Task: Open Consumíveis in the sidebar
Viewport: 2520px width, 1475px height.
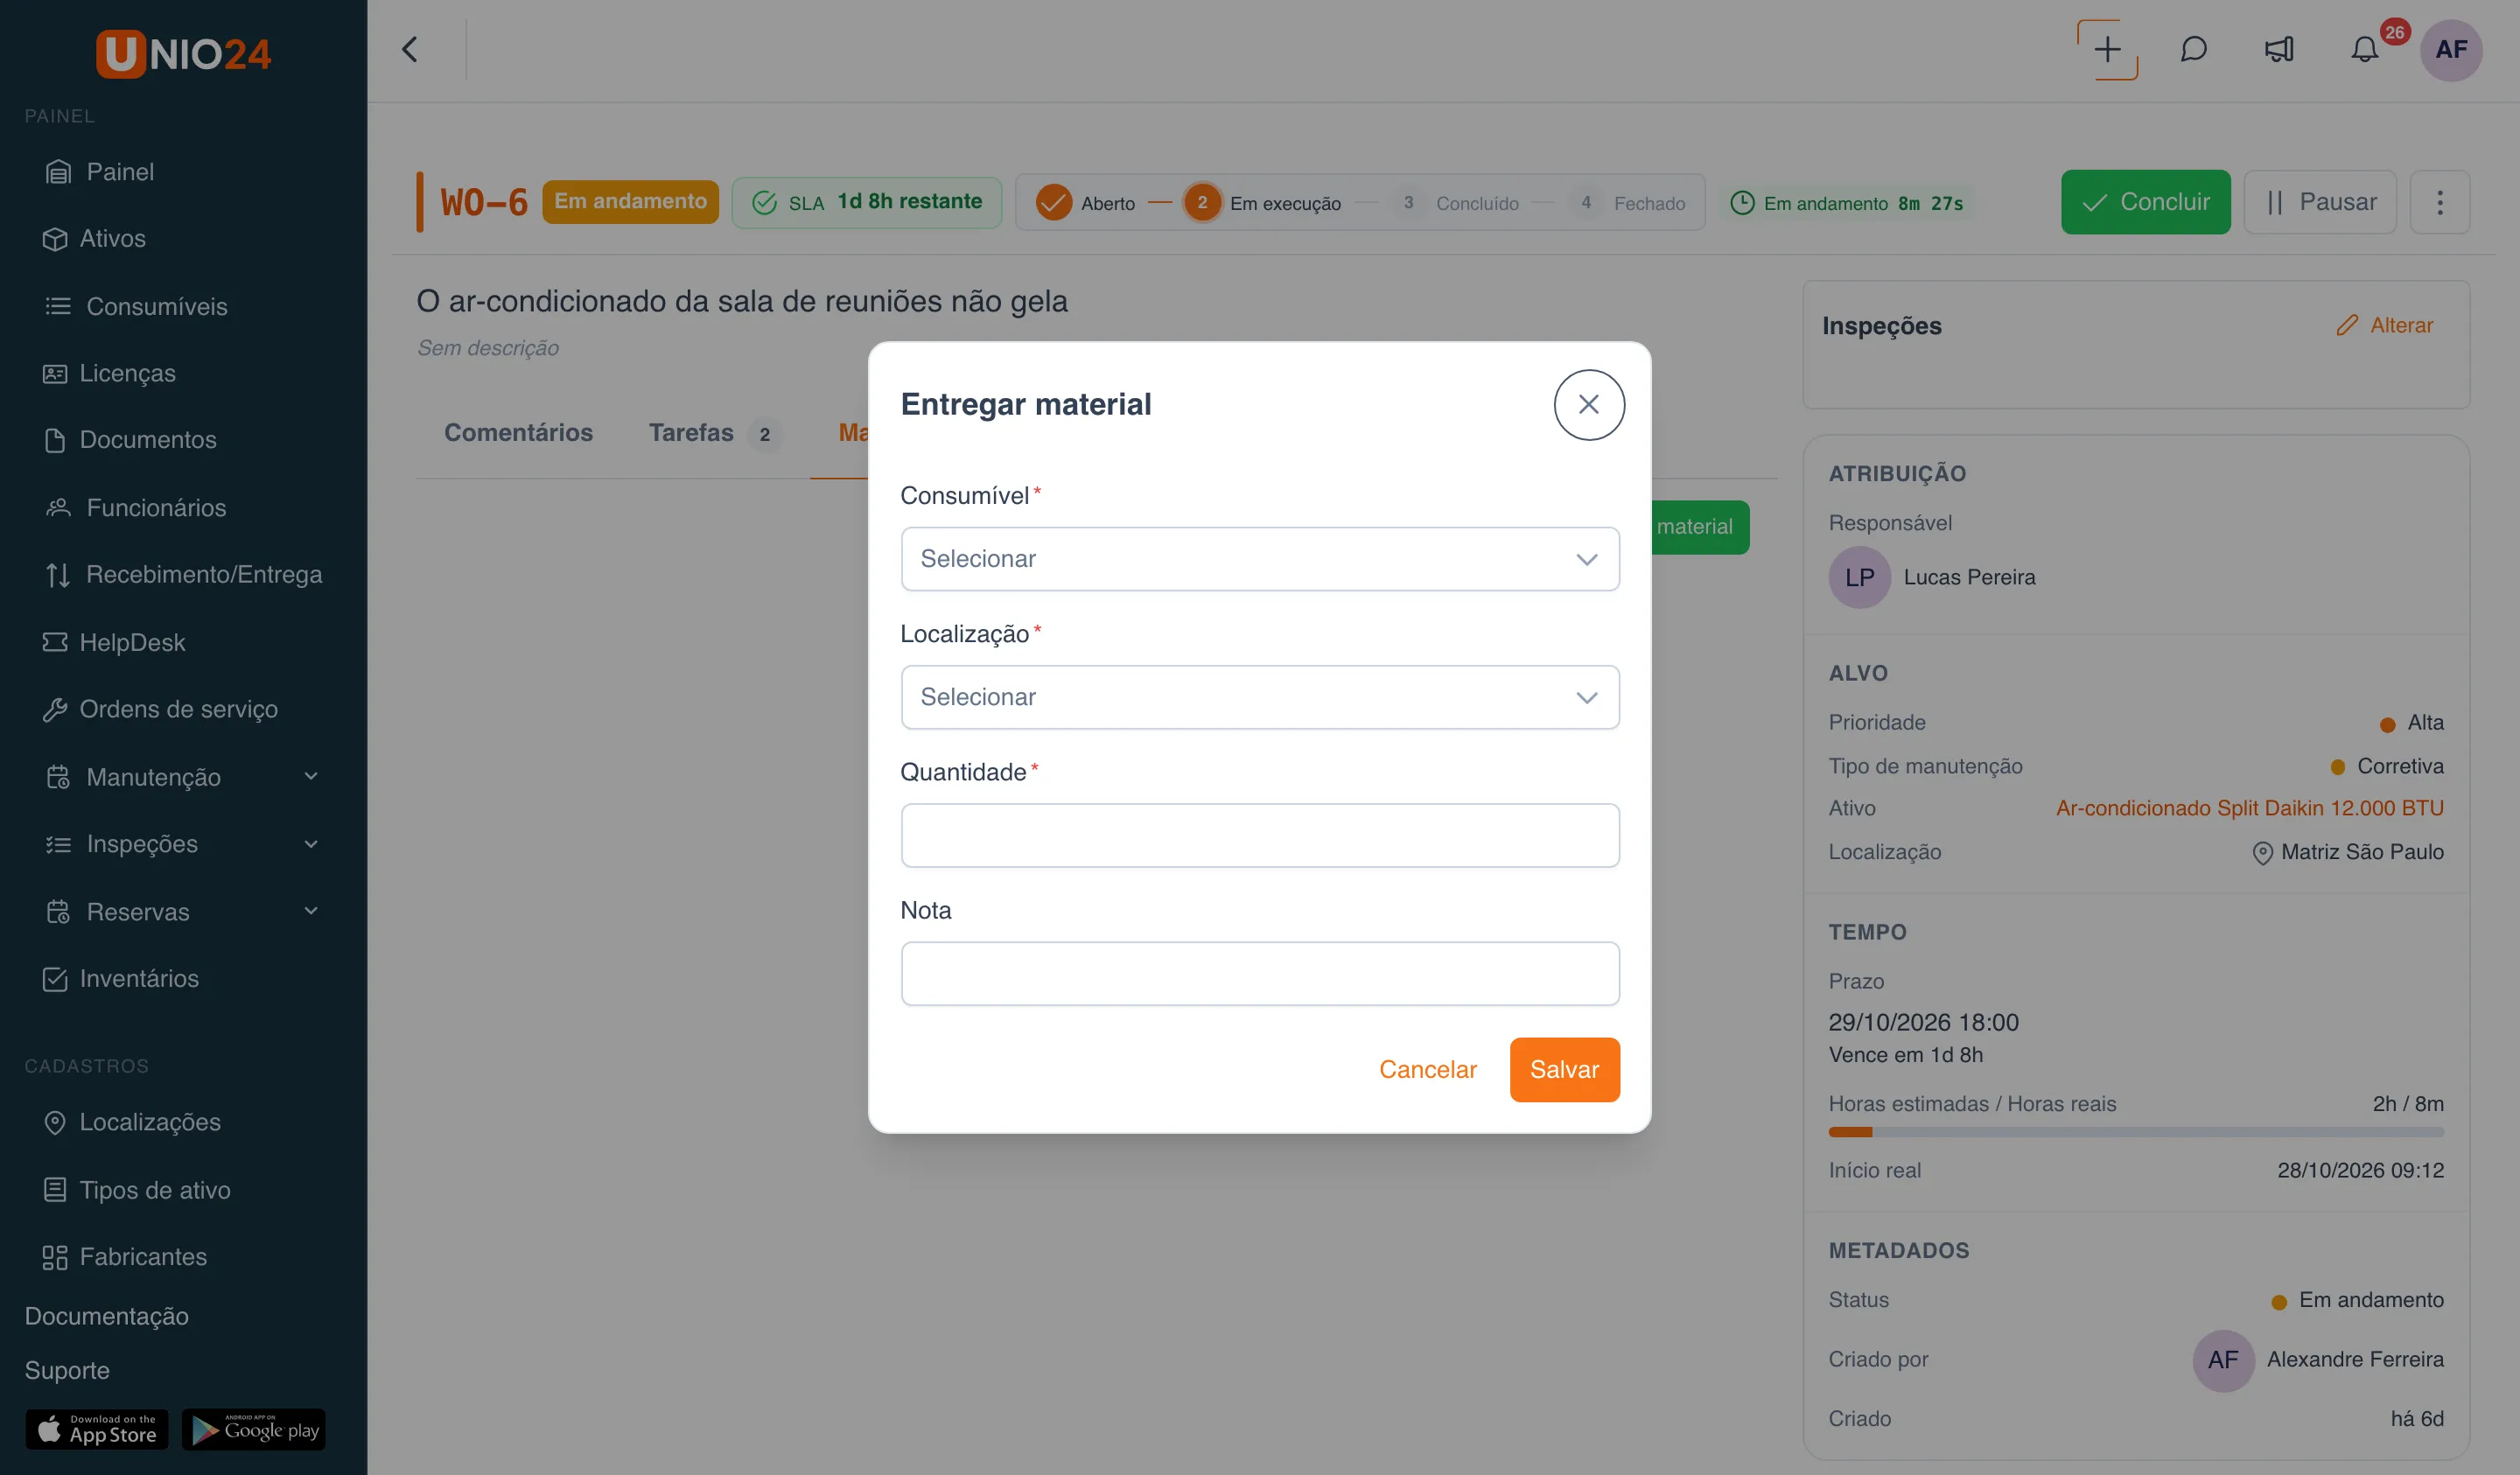Action: [x=136, y=306]
